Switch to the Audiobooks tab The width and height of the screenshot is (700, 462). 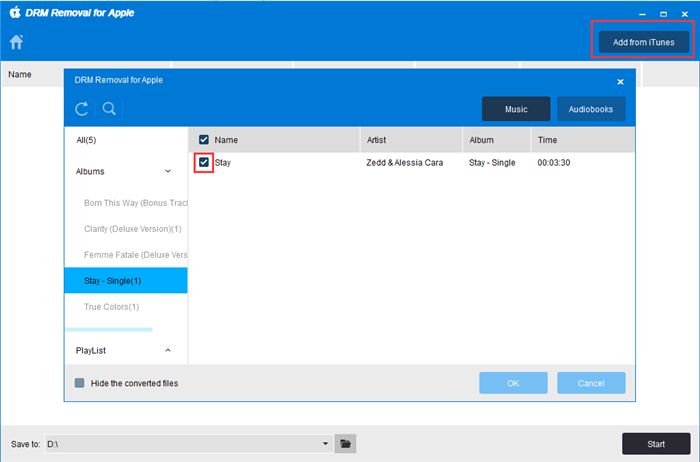(x=591, y=109)
